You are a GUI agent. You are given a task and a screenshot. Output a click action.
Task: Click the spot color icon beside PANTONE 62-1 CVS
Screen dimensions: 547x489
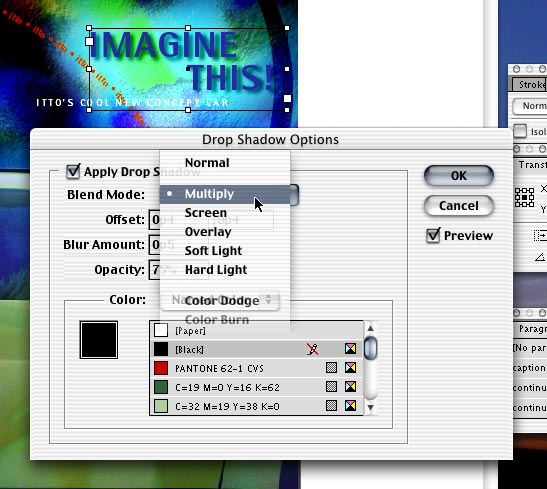point(331,368)
